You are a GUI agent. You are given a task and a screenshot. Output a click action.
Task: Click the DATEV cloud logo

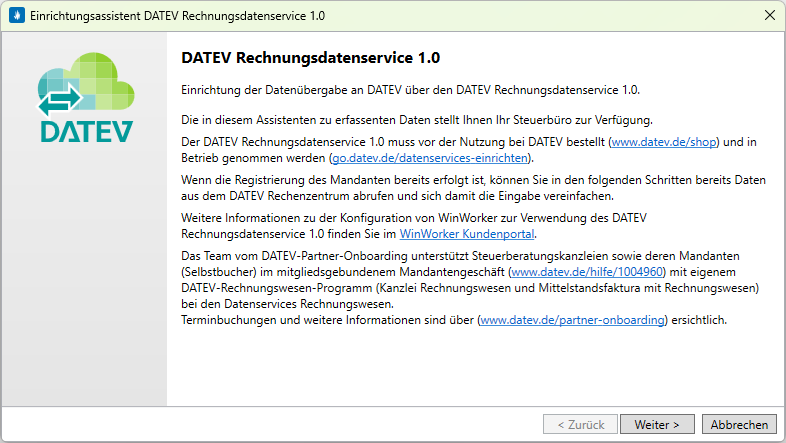(x=86, y=98)
